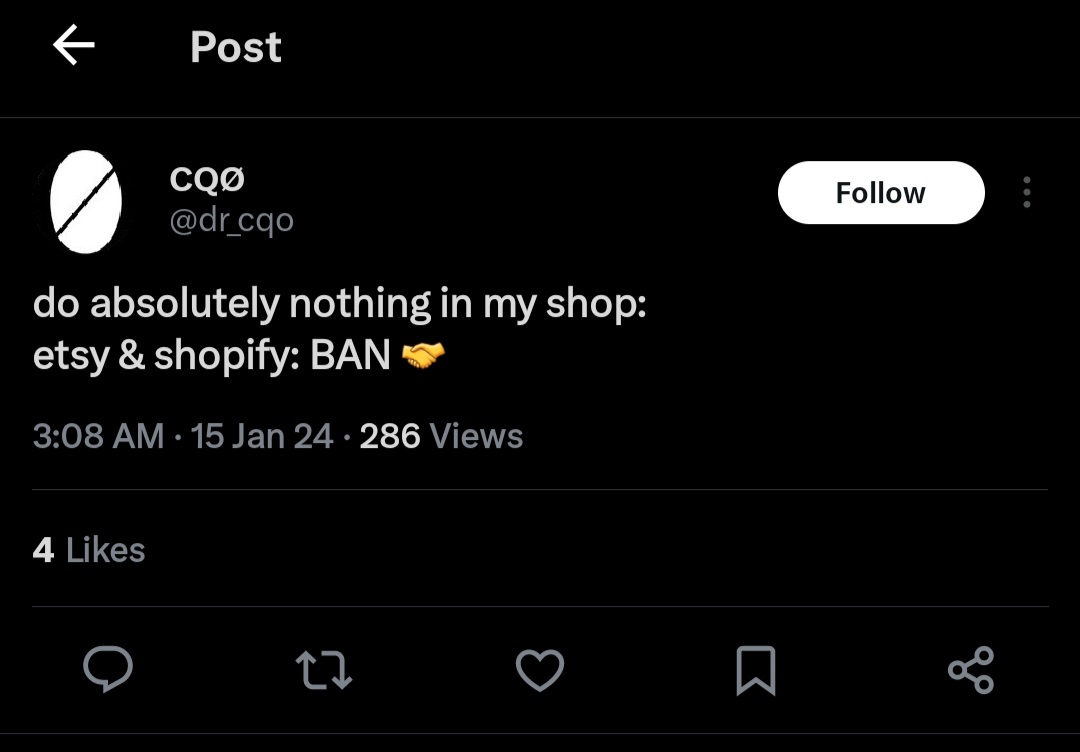Tap the @dr_cqo handle

click(x=232, y=219)
